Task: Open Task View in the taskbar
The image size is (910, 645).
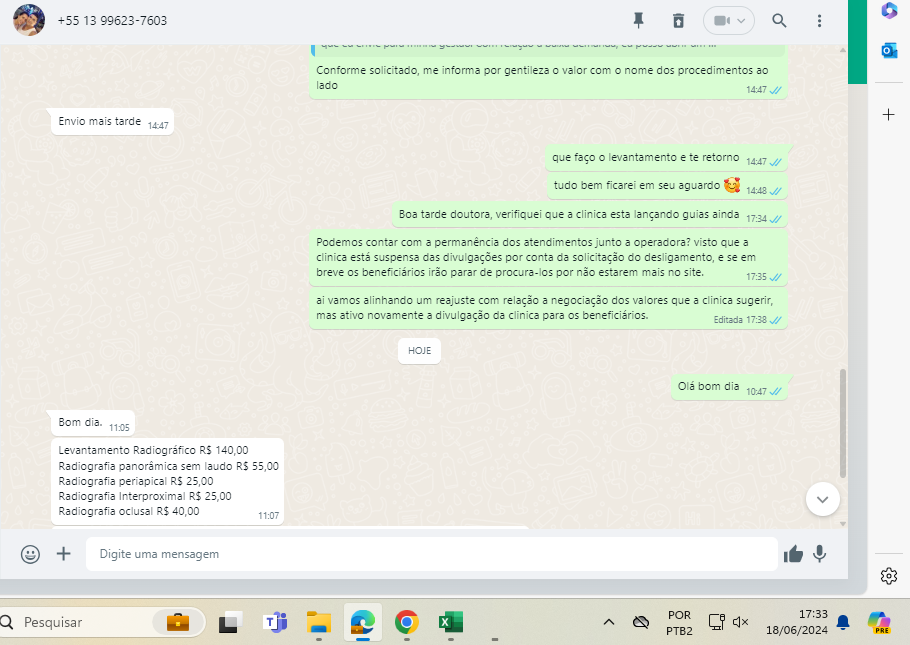Action: click(x=230, y=622)
